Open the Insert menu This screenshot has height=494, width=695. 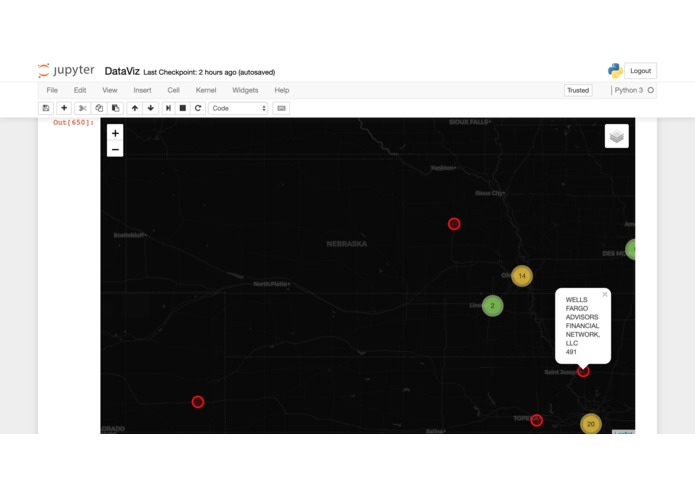point(142,90)
